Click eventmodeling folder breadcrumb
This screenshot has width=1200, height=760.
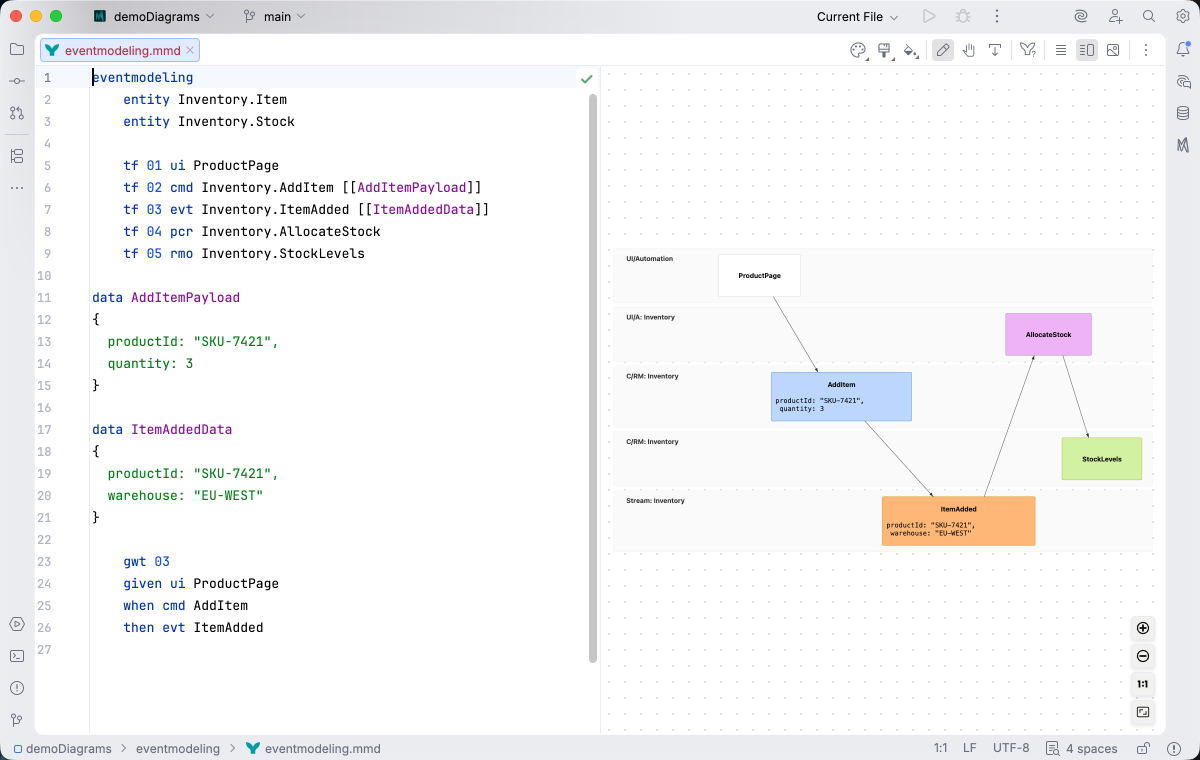[178, 748]
